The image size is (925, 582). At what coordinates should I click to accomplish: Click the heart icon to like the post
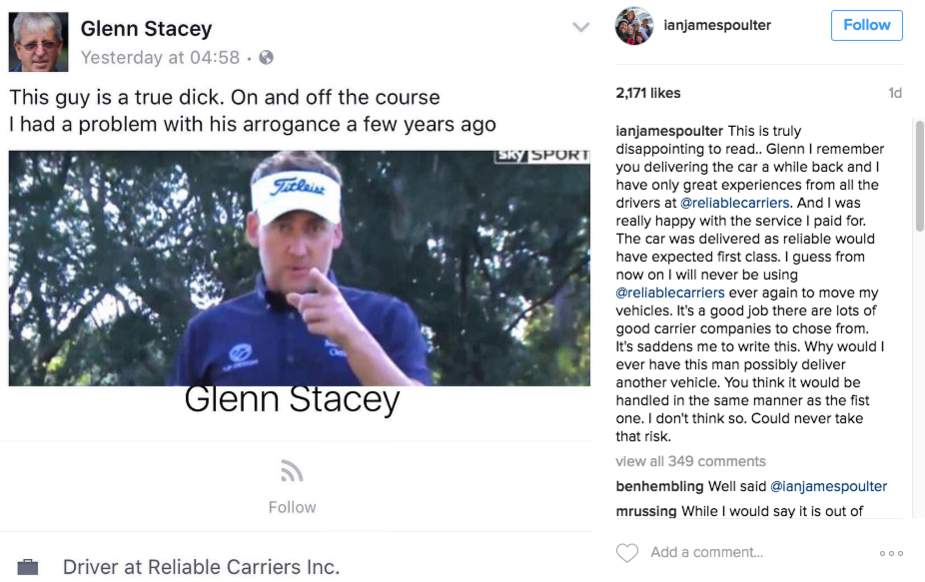tap(627, 553)
